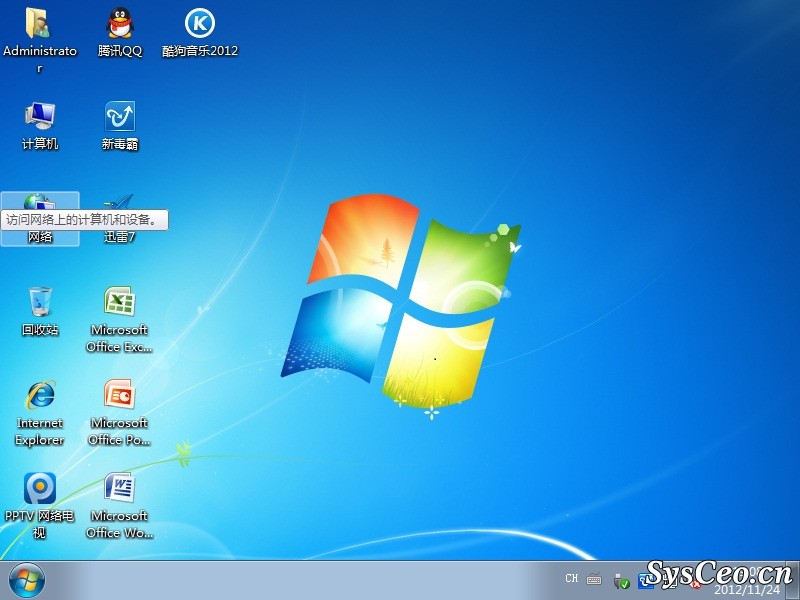Launch the Microsoft Office Word shortcut
The width and height of the screenshot is (800, 600).
[119, 506]
